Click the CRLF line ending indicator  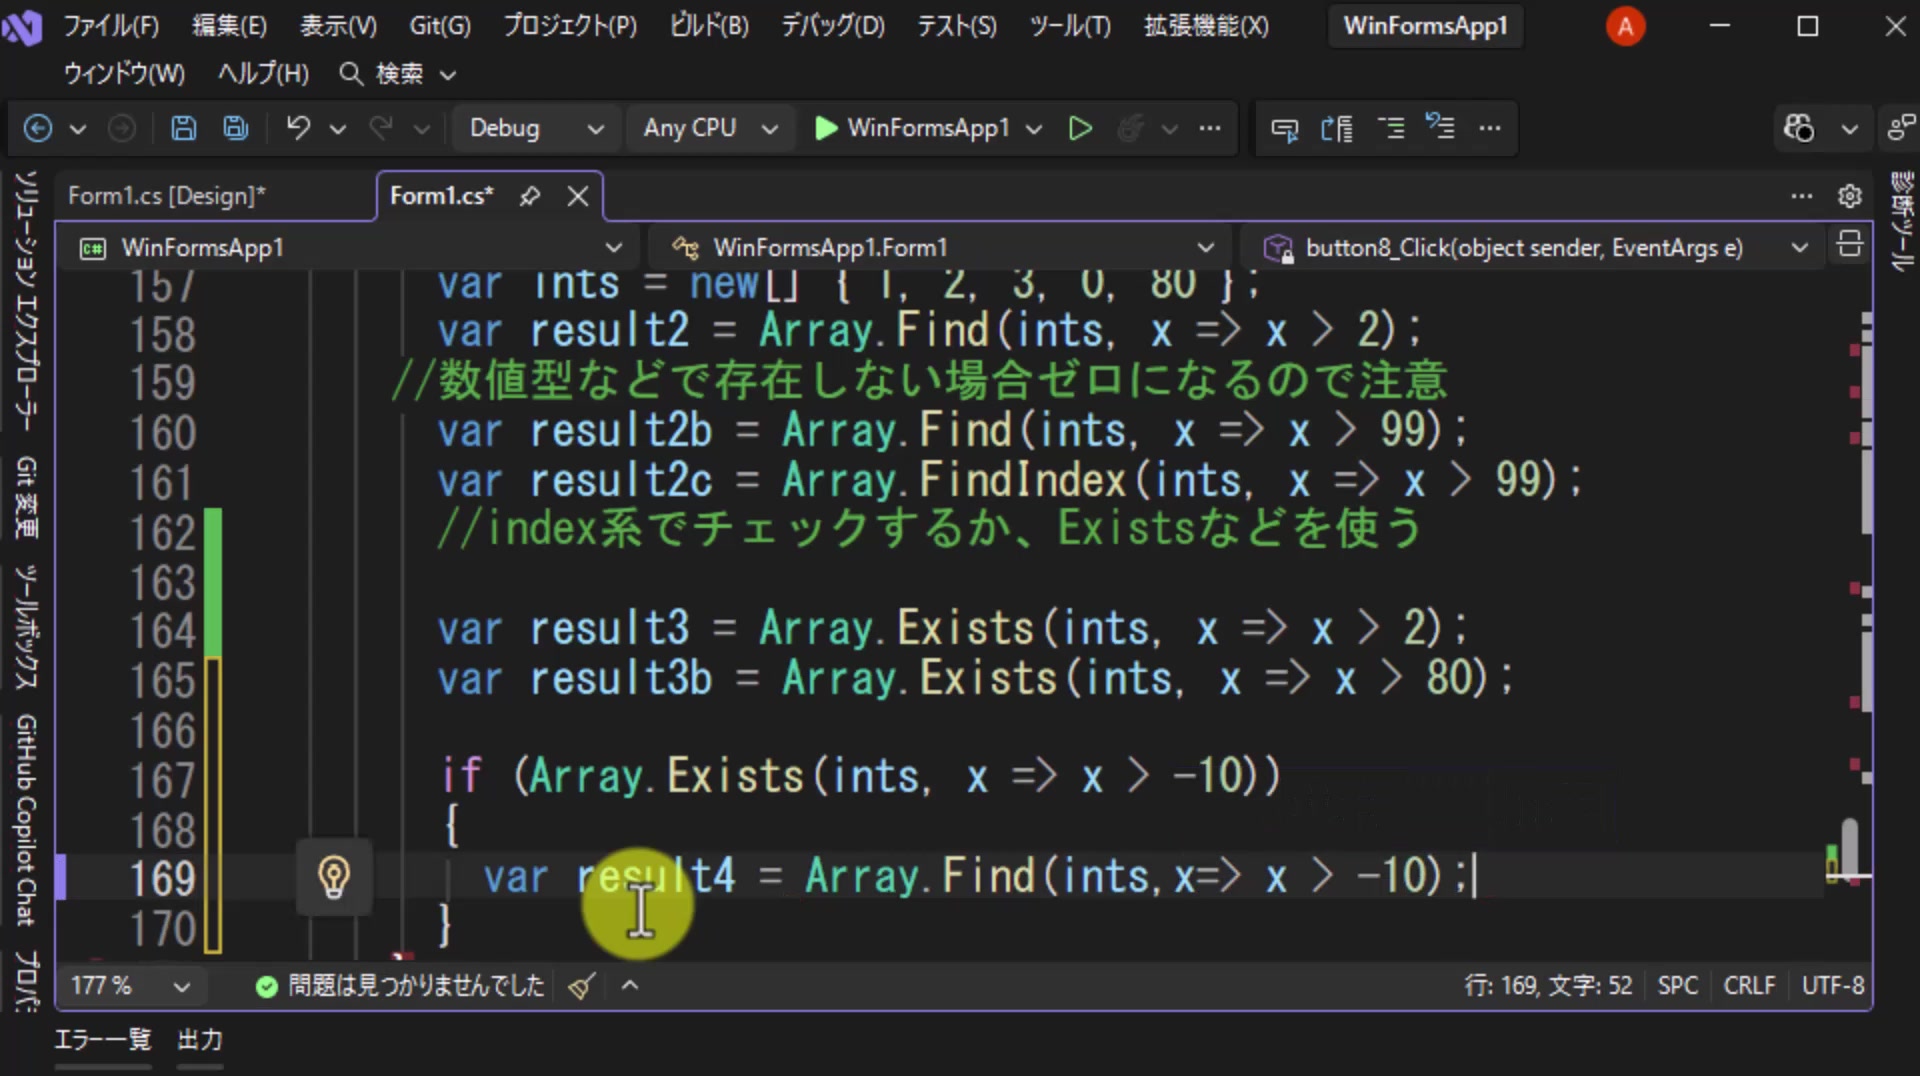click(1749, 986)
